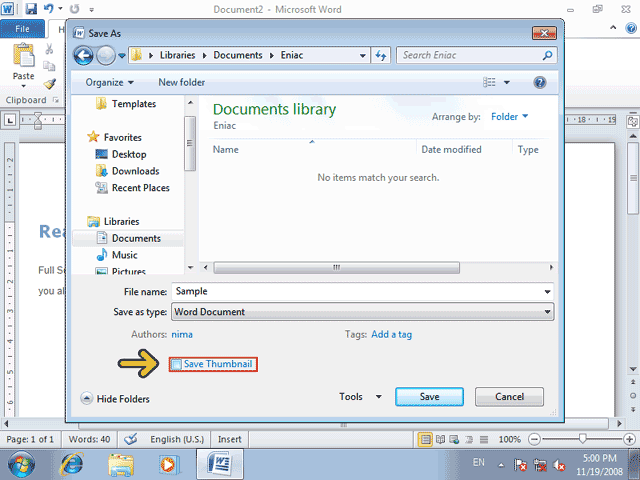640x480 pixels.
Task: Open the address bar previous locations dropdown
Action: pyautogui.click(x=362, y=56)
